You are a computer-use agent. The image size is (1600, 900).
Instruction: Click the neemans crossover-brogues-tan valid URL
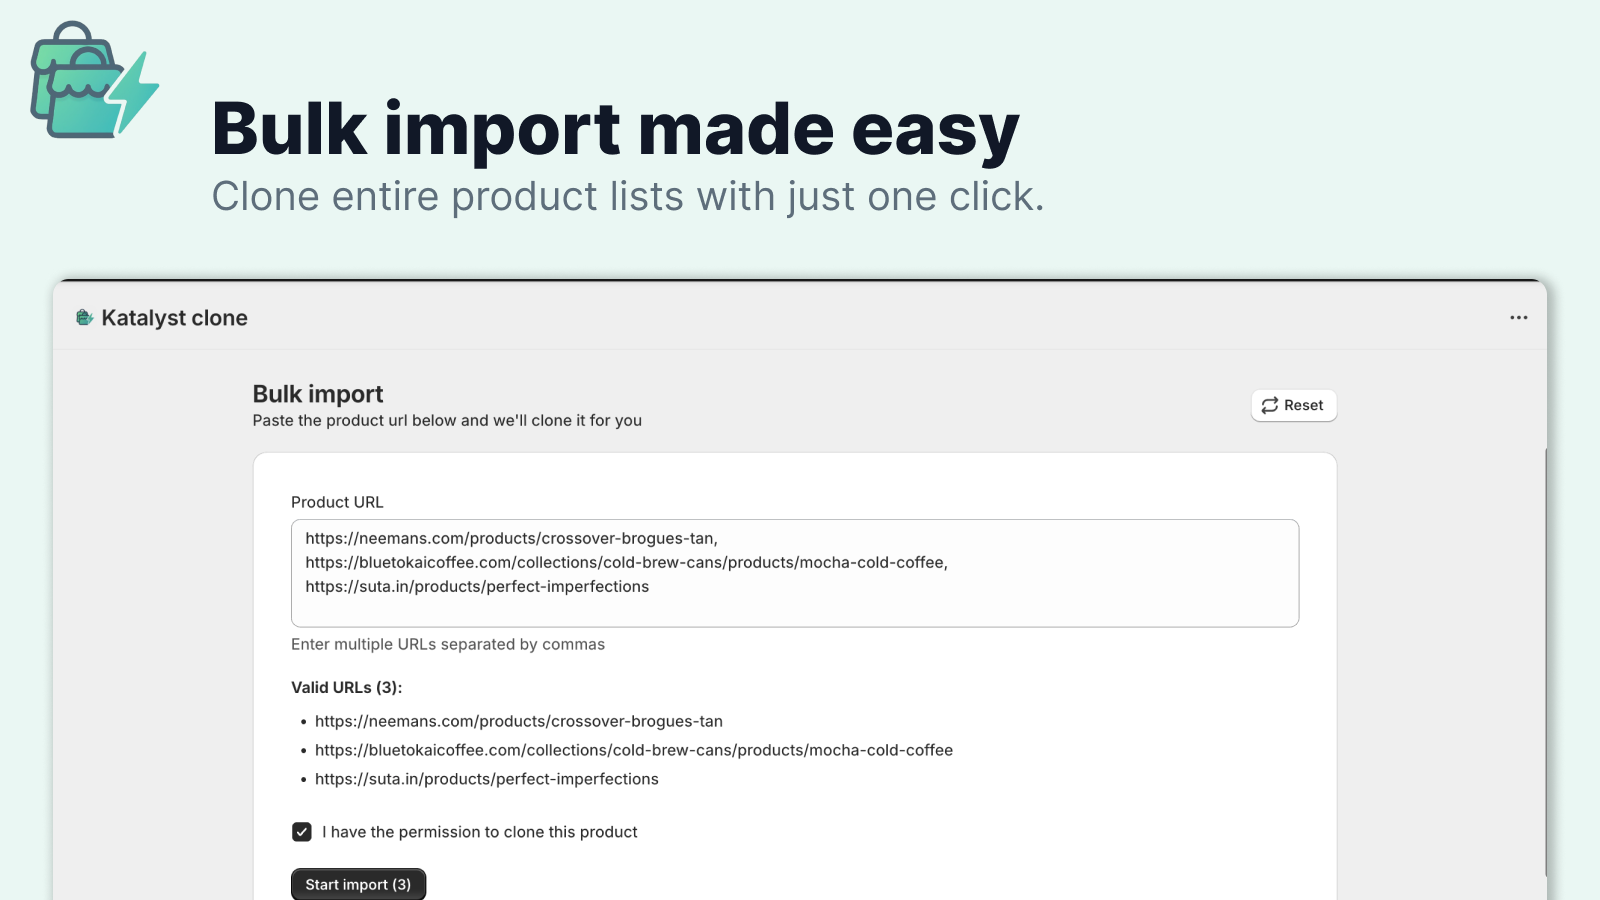pyautogui.click(x=518, y=721)
